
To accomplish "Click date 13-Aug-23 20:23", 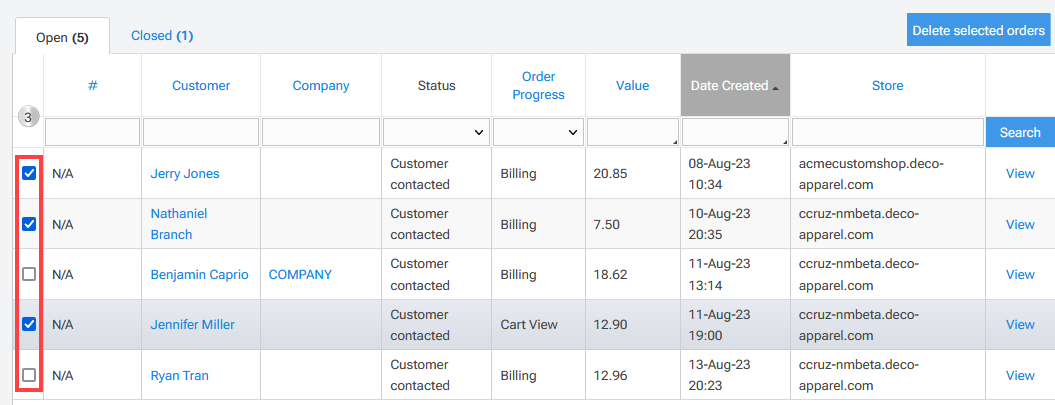I will (719, 375).
